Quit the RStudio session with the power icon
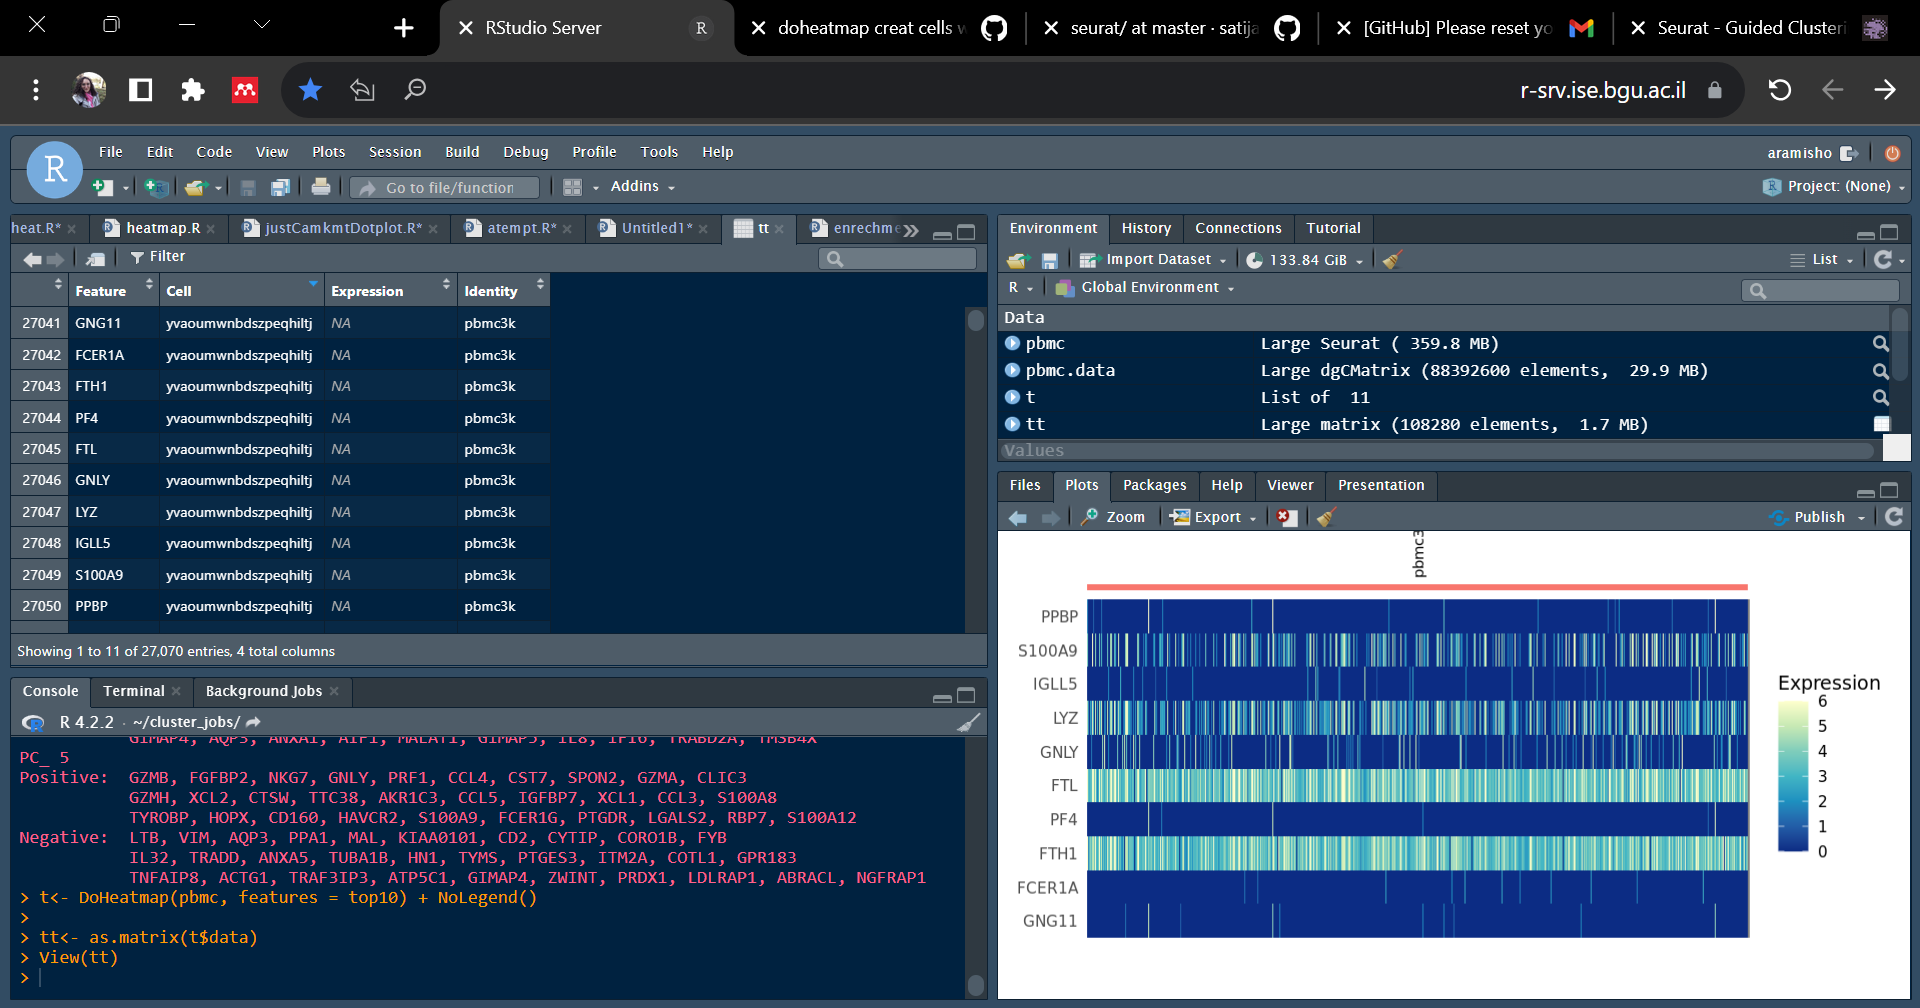 (x=1891, y=153)
